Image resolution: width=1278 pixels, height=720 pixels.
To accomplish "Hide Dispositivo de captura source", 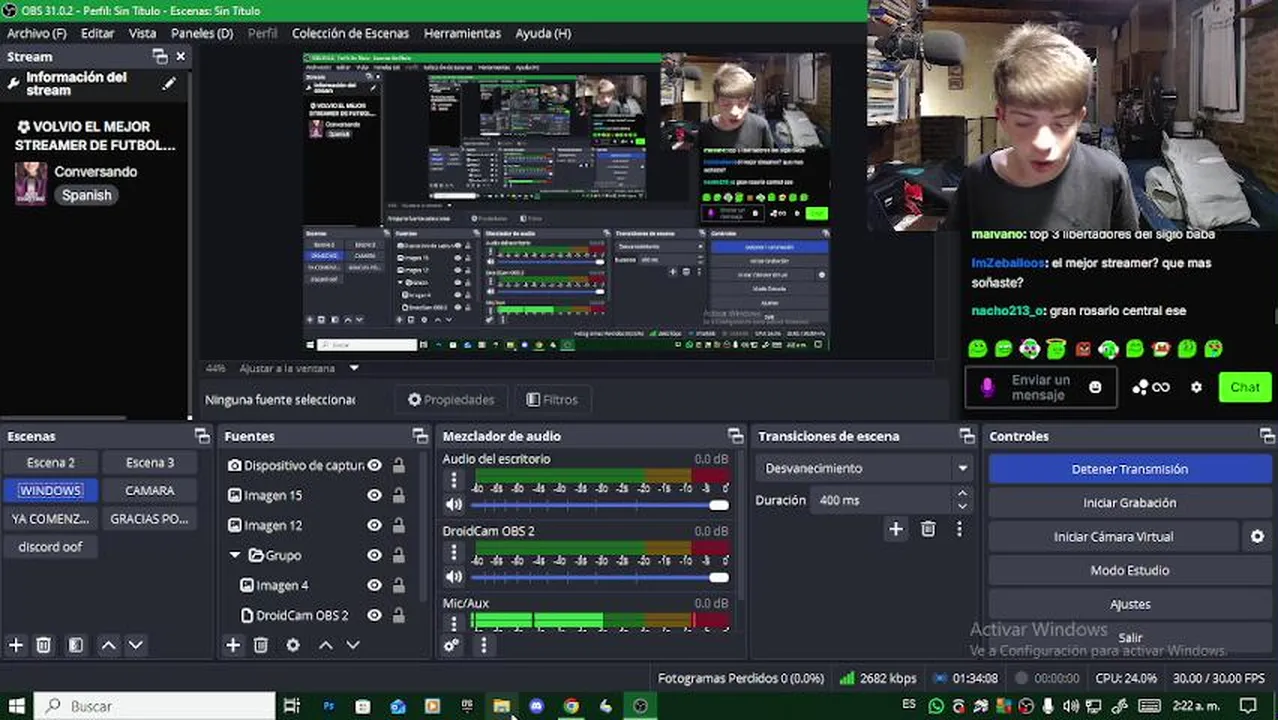I will point(374,465).
